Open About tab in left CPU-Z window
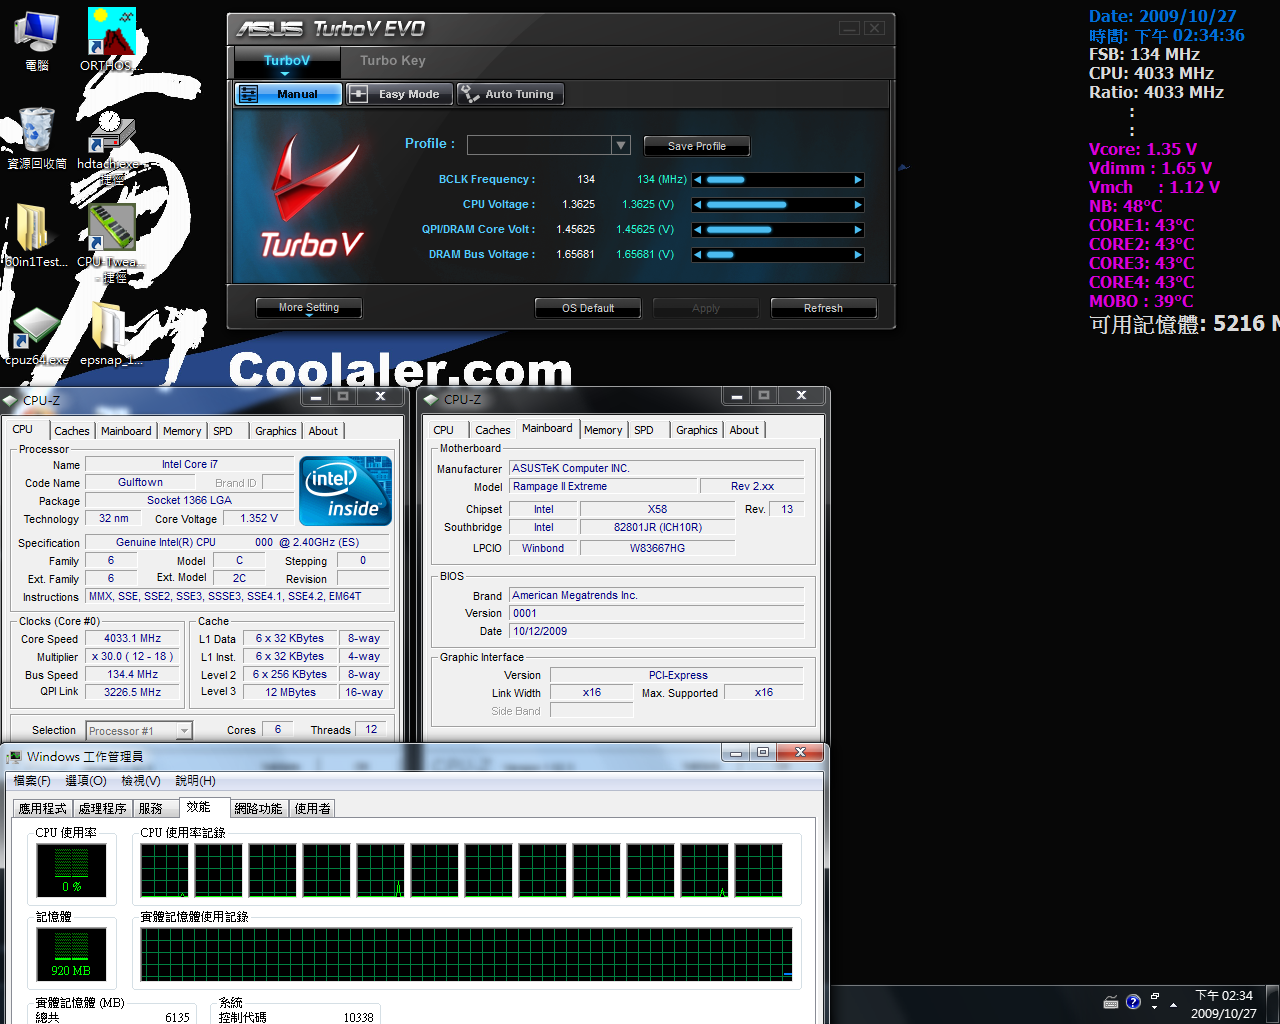 (x=323, y=431)
